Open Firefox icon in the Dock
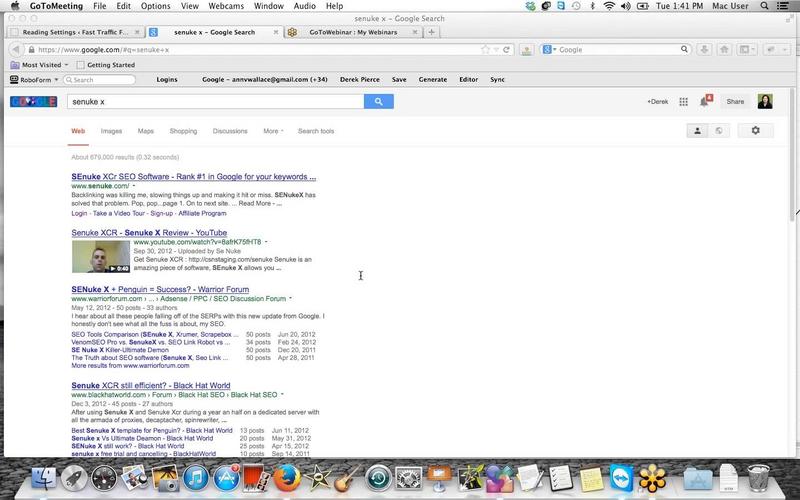The image size is (800, 500). pyautogui.click(x=287, y=479)
